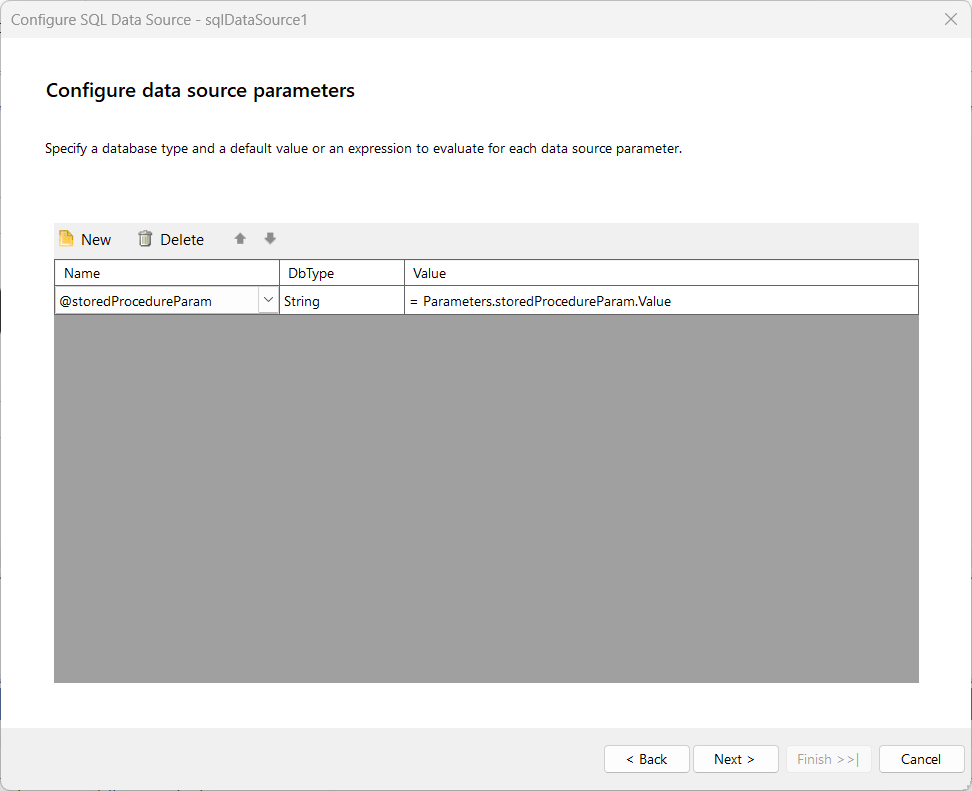Image resolution: width=972 pixels, height=791 pixels.
Task: Click the Value column header
Action: [x=661, y=273]
